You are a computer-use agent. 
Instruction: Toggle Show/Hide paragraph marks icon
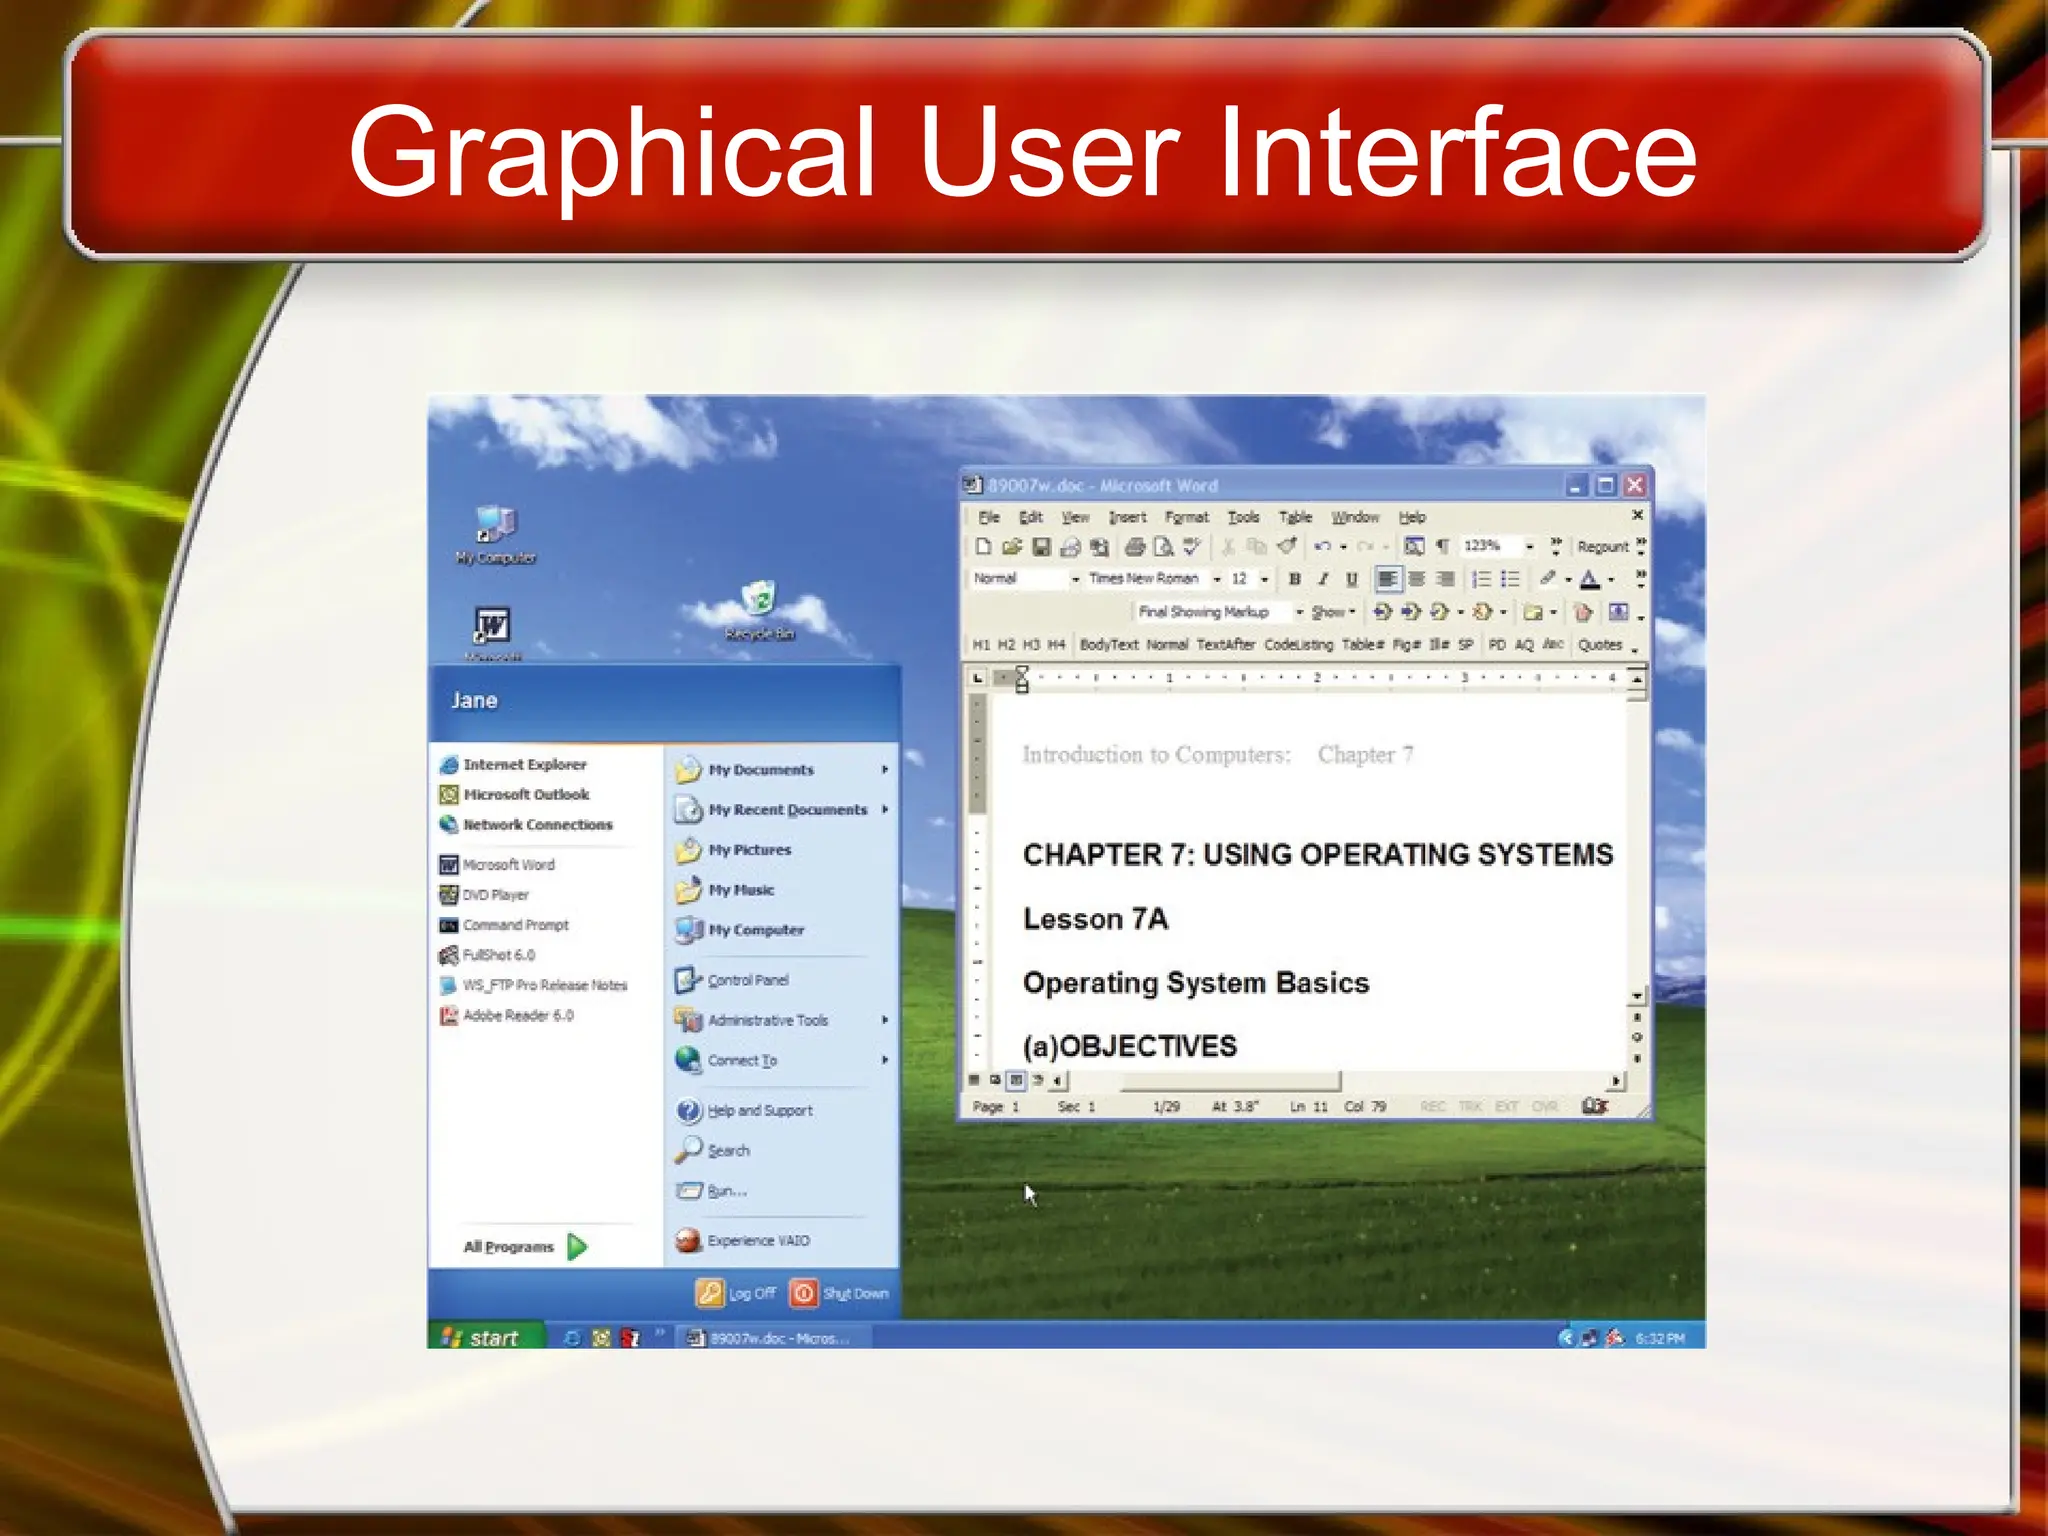[x=1442, y=546]
